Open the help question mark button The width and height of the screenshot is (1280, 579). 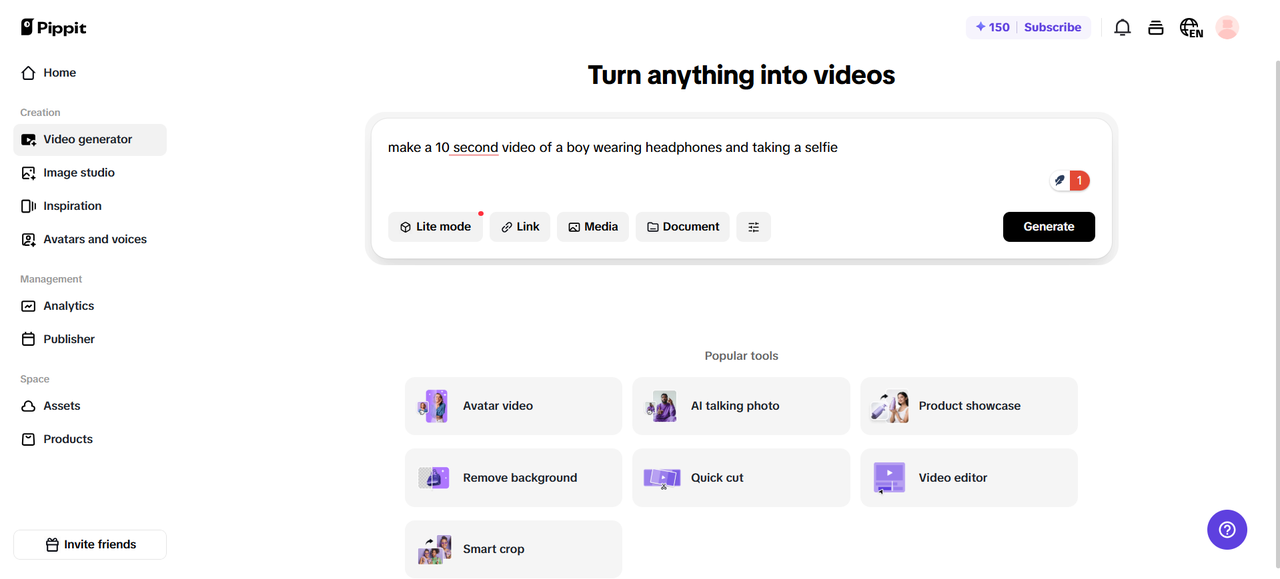[1227, 530]
